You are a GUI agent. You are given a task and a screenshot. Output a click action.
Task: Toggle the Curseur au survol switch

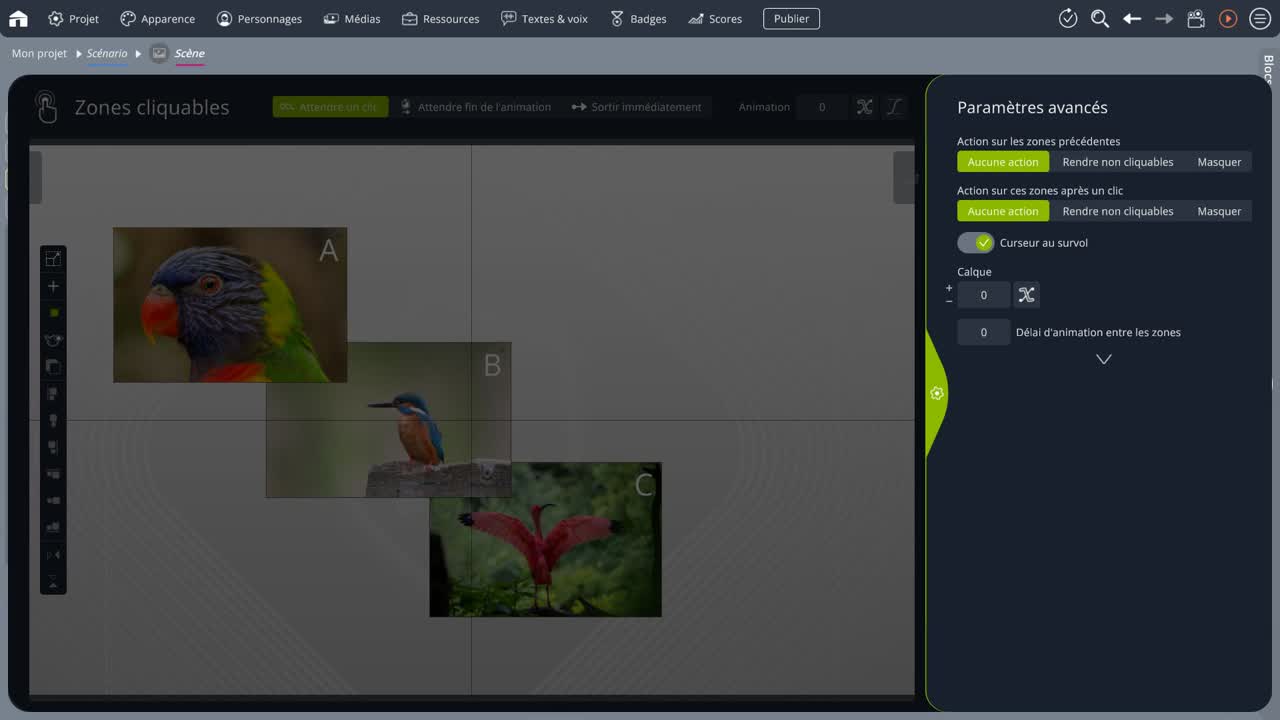click(x=975, y=243)
